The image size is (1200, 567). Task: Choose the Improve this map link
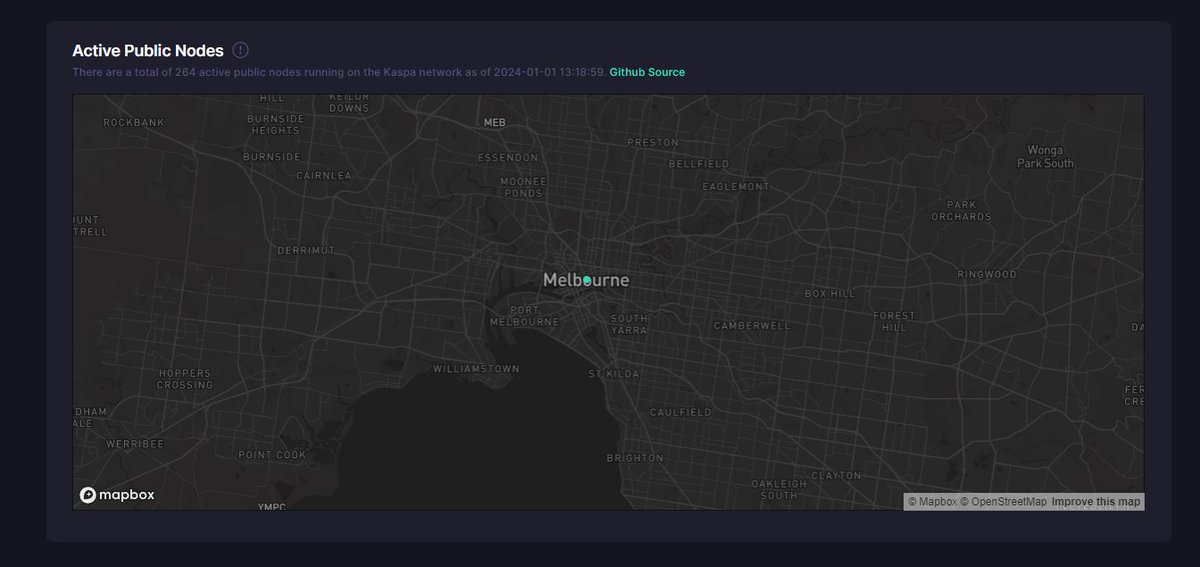[x=1096, y=502]
